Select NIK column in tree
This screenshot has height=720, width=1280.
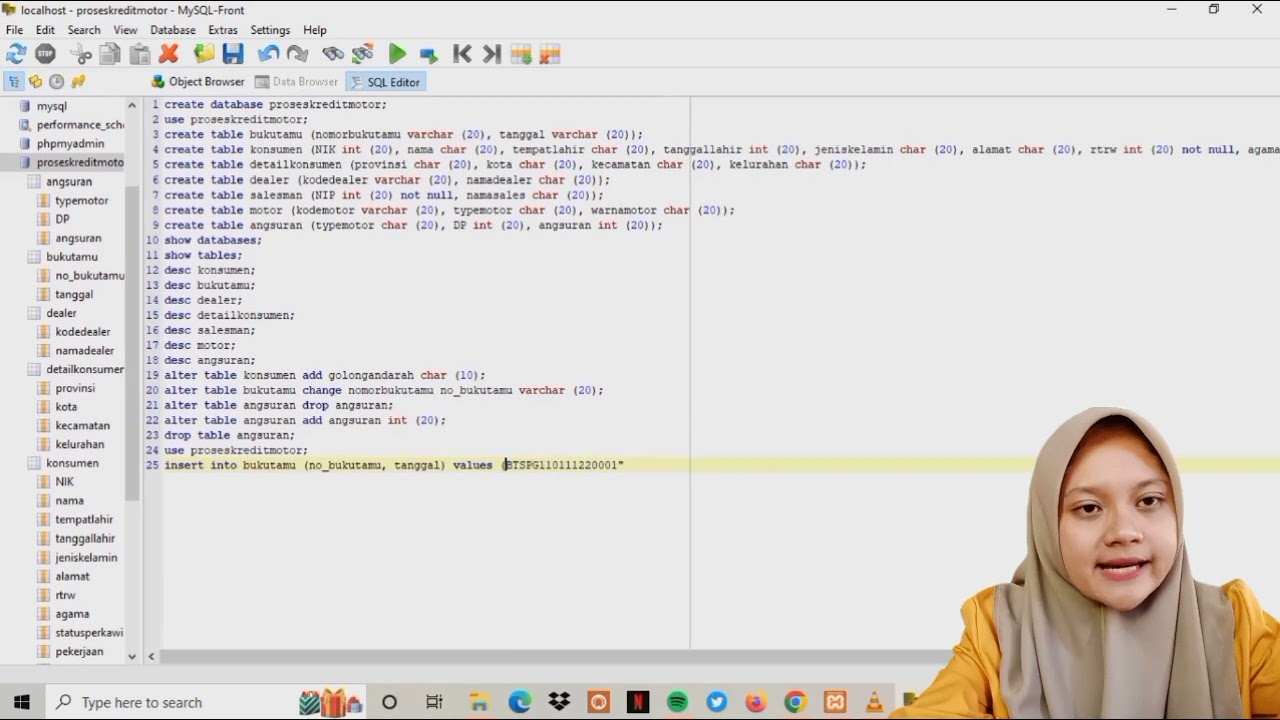pos(64,482)
